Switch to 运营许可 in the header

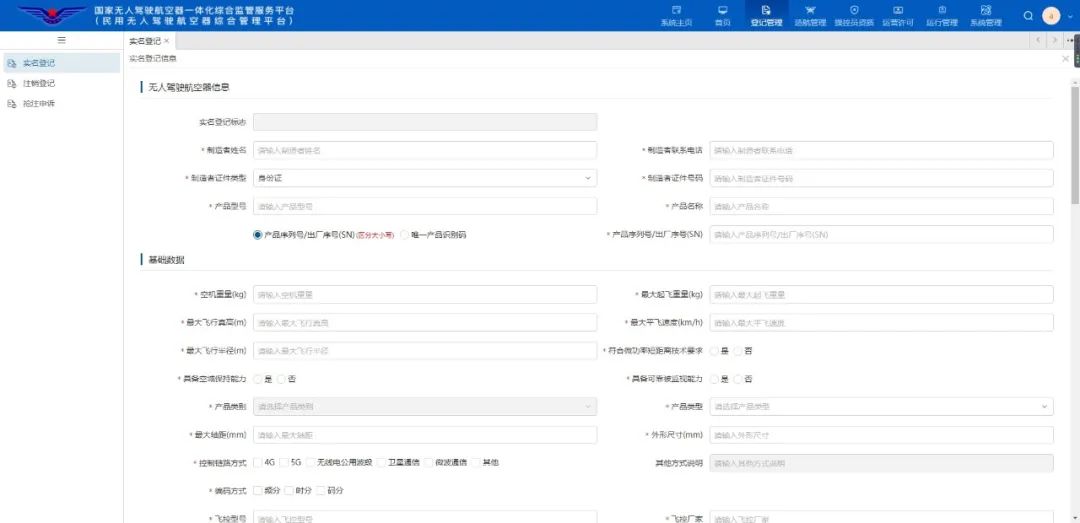coord(897,15)
